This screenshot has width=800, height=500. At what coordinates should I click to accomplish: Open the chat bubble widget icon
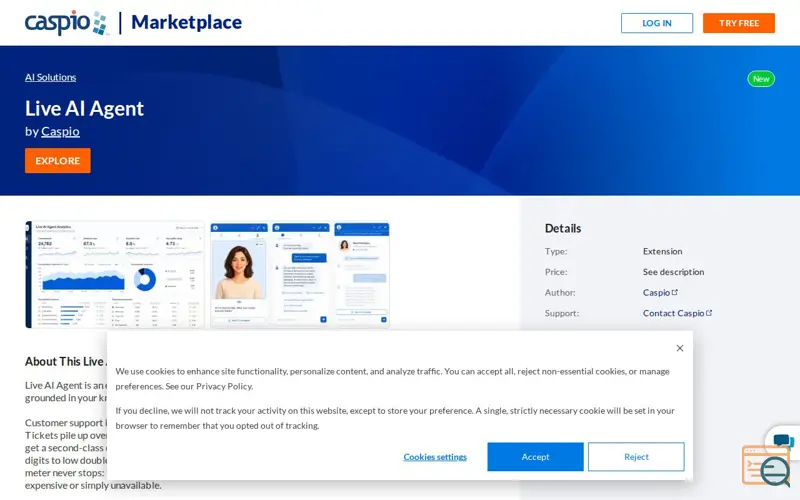pos(783,440)
